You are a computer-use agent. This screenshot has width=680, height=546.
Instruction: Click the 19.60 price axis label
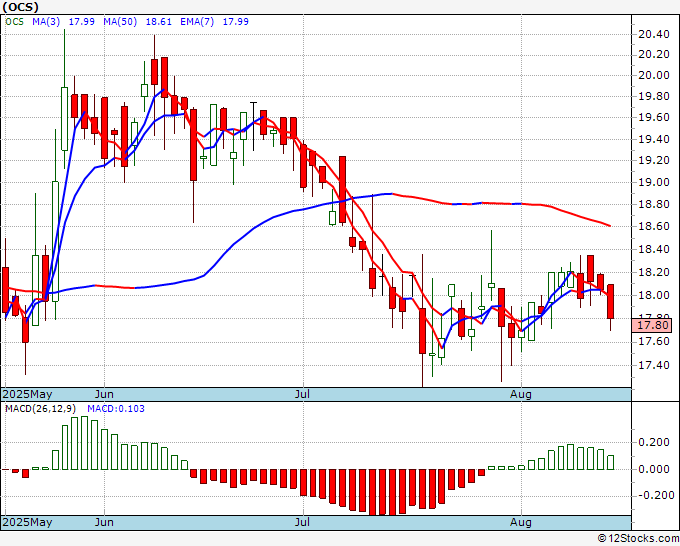[x=654, y=118]
